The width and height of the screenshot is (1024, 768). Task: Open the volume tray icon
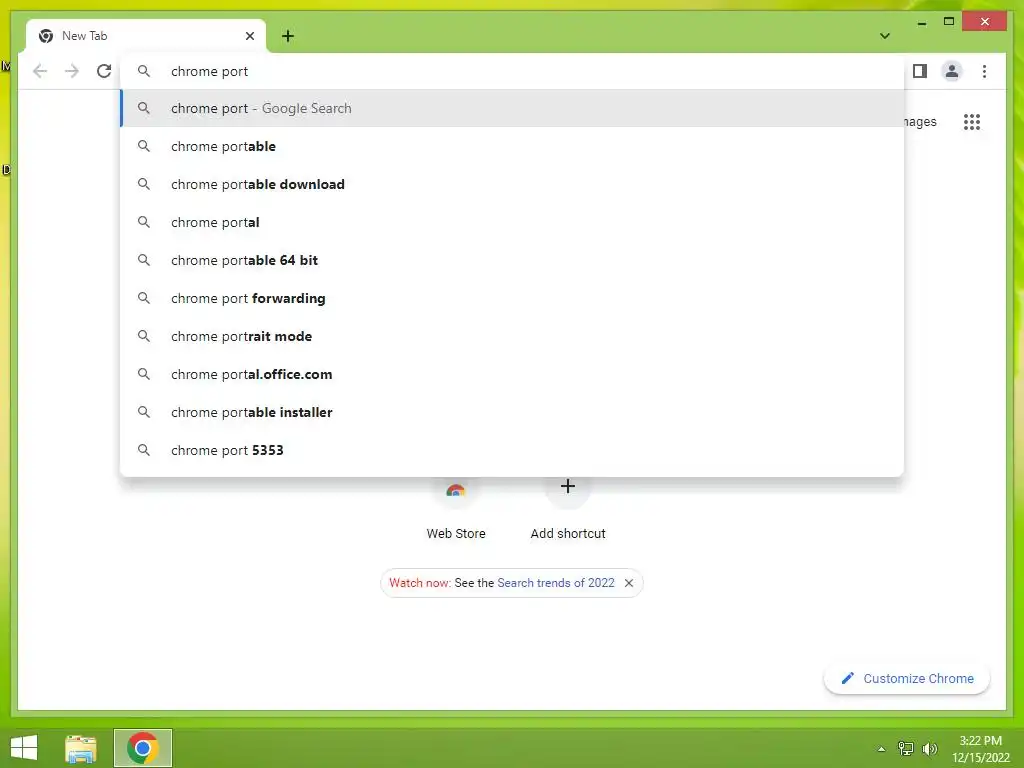click(930, 748)
